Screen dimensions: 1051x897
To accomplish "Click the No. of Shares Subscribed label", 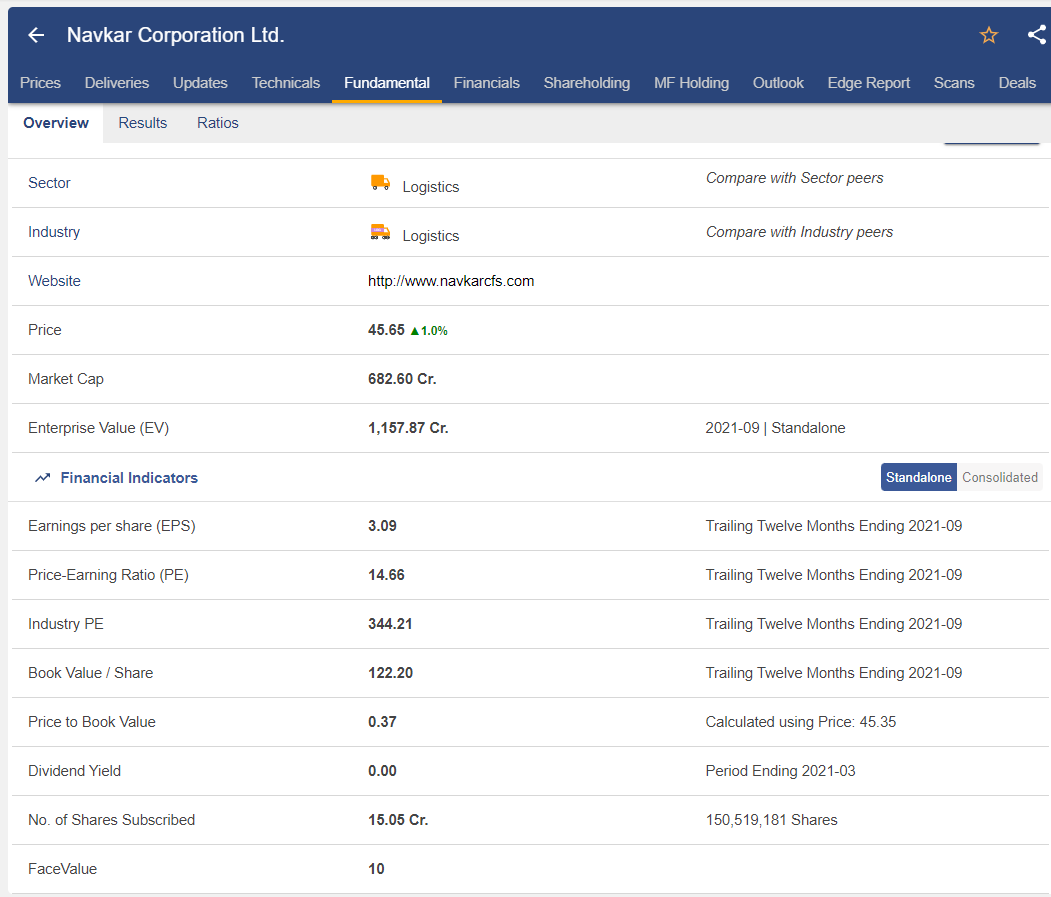I will pos(111,820).
